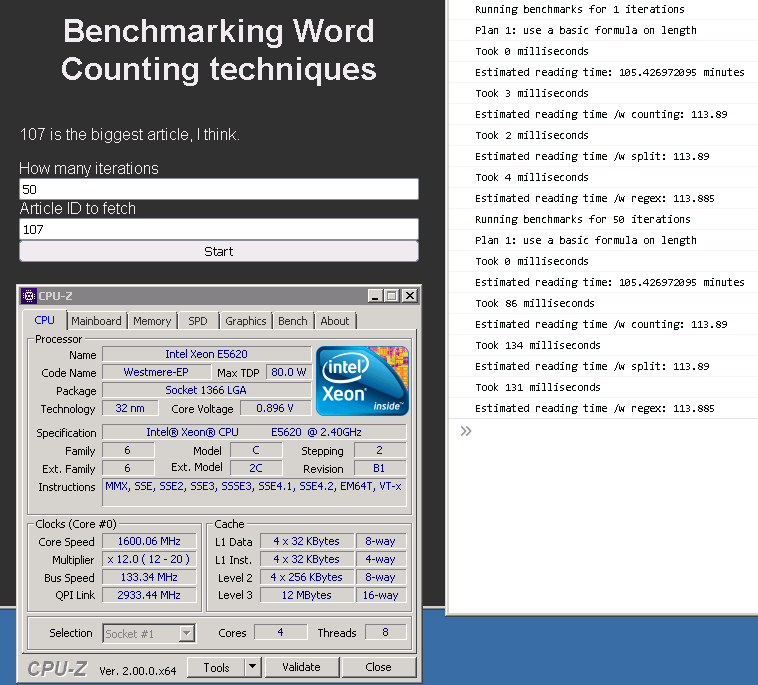Go to the Graphics tab
This screenshot has width=758, height=685.
[245, 321]
